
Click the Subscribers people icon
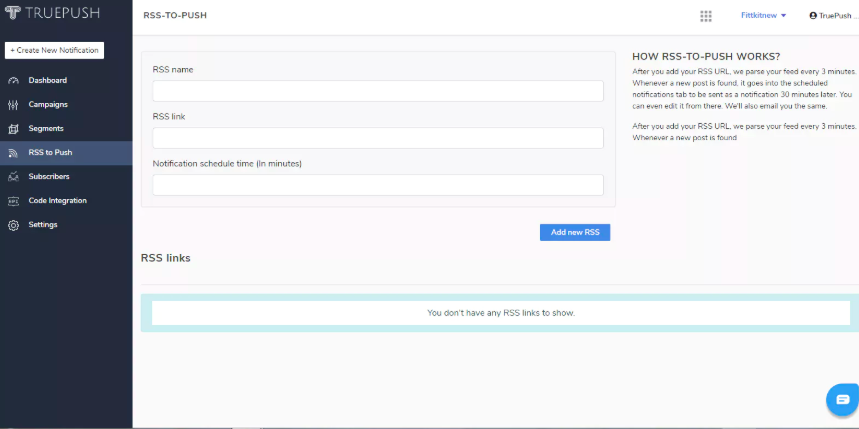point(14,177)
